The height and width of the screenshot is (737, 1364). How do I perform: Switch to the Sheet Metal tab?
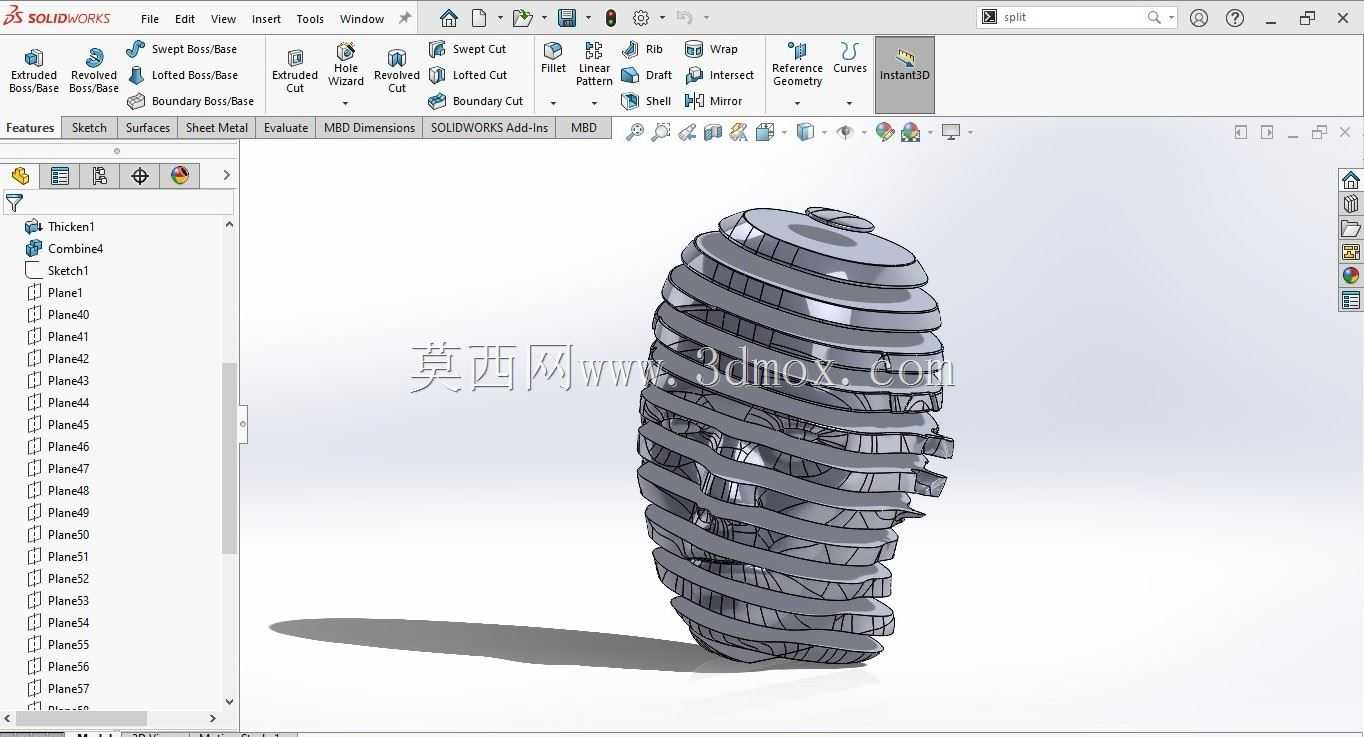tap(217, 127)
